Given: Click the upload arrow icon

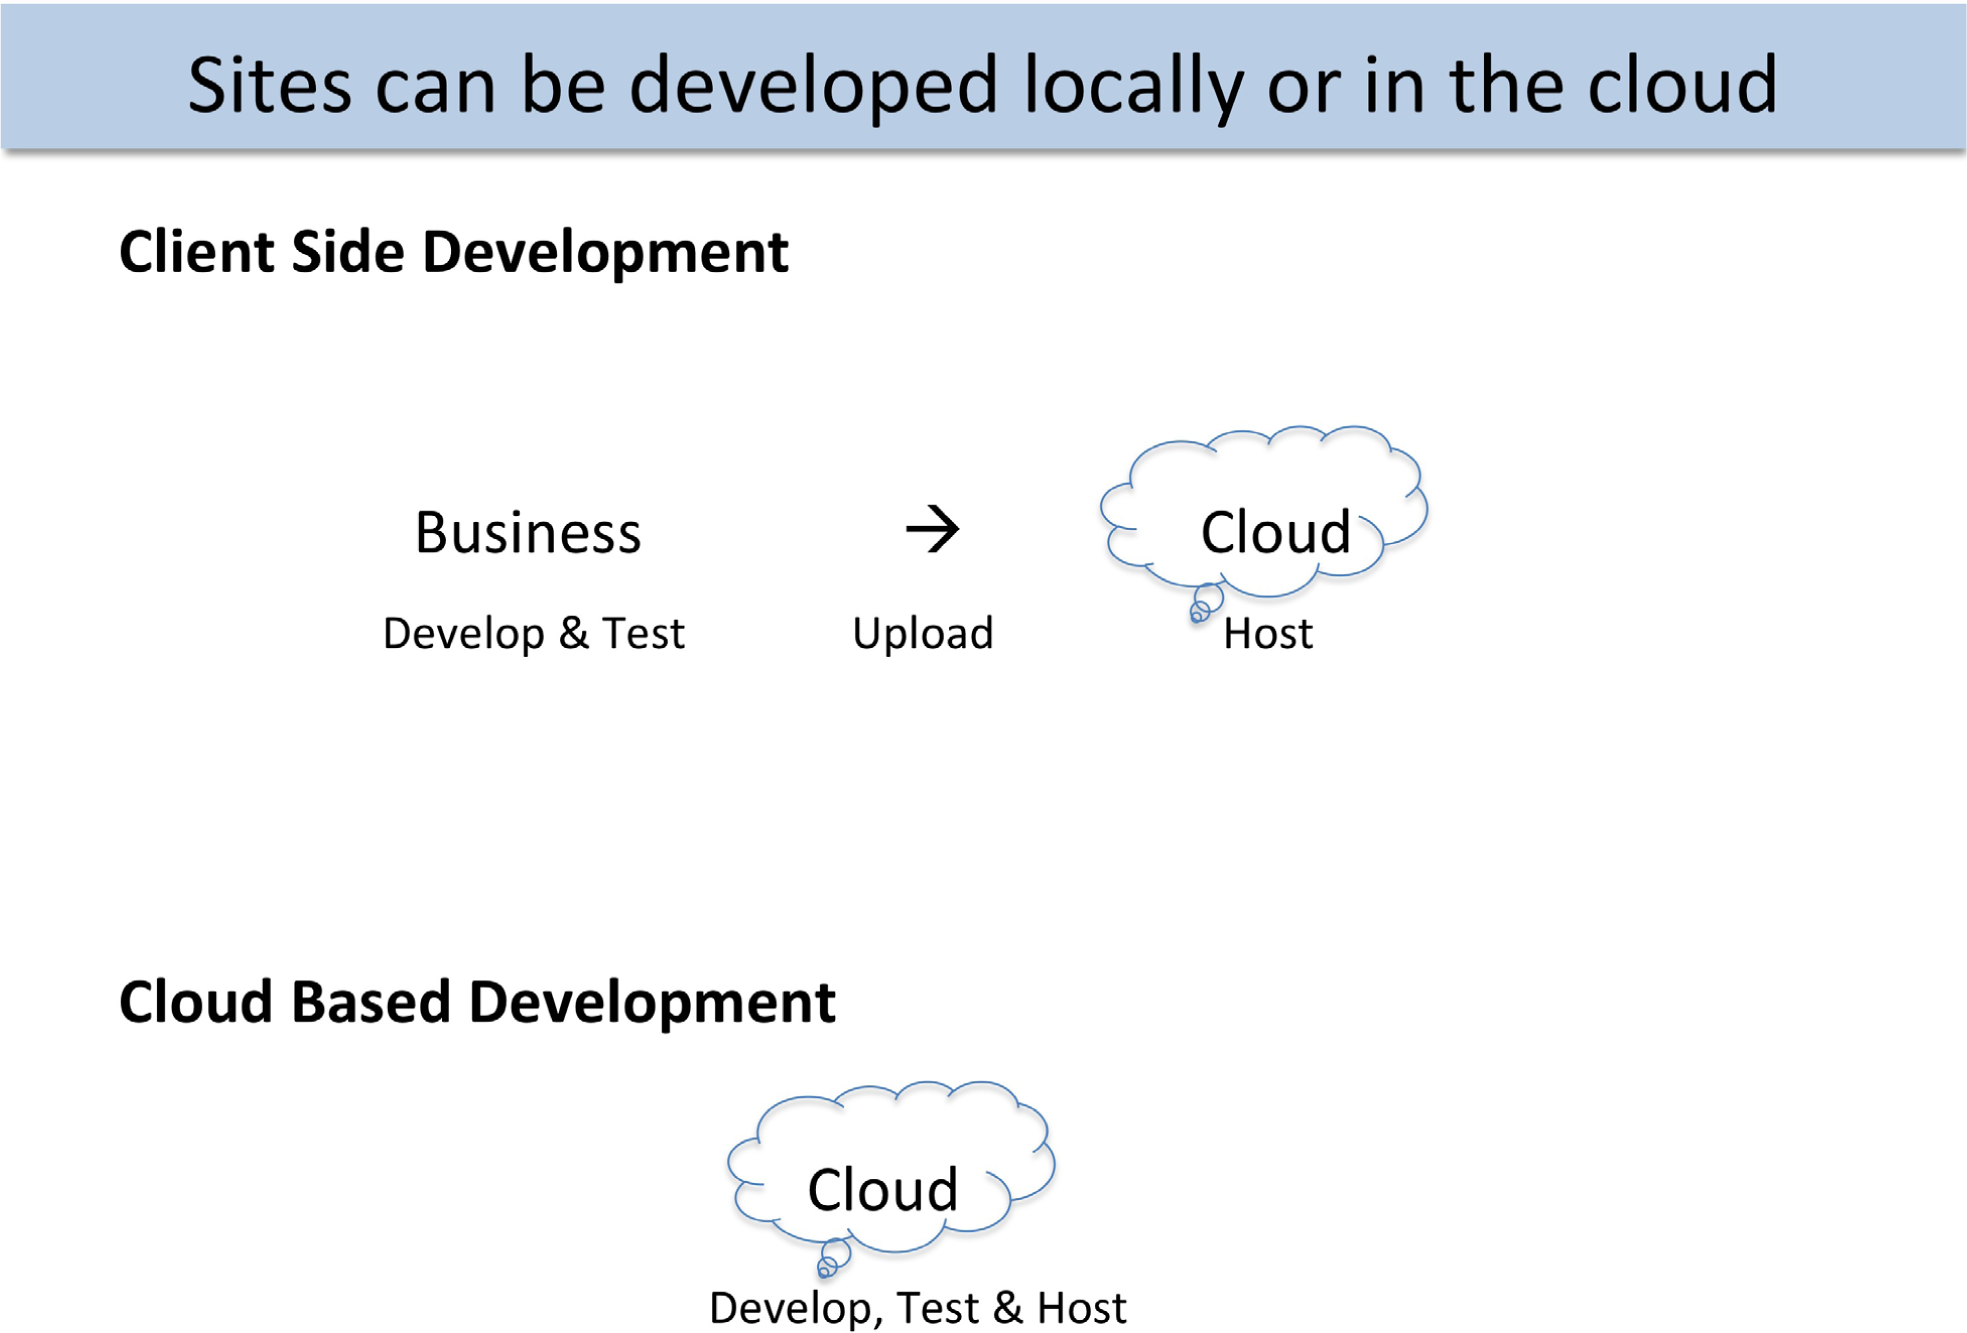Looking at the screenshot, I should coord(932,529).
